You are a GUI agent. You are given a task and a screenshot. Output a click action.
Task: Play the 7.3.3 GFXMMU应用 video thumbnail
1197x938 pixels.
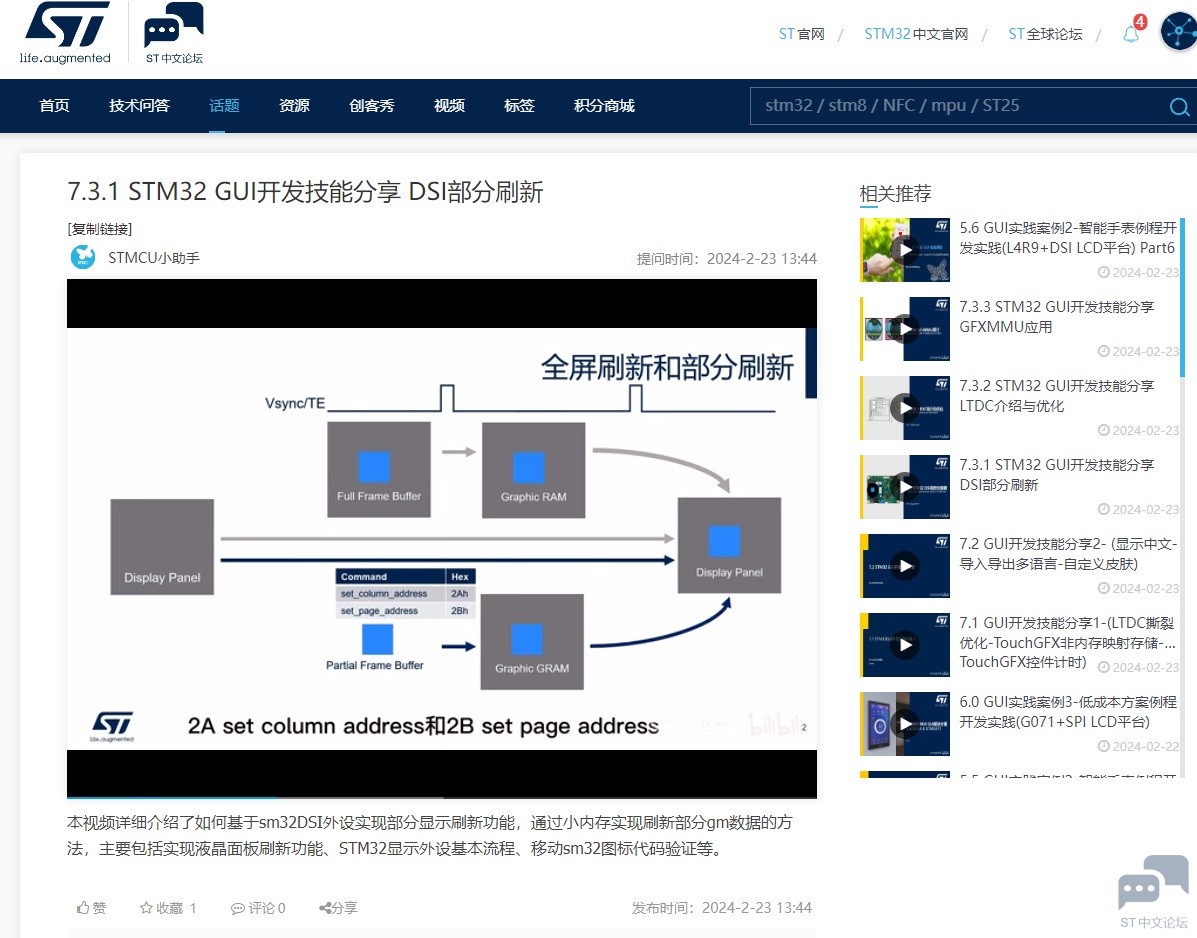(x=905, y=329)
